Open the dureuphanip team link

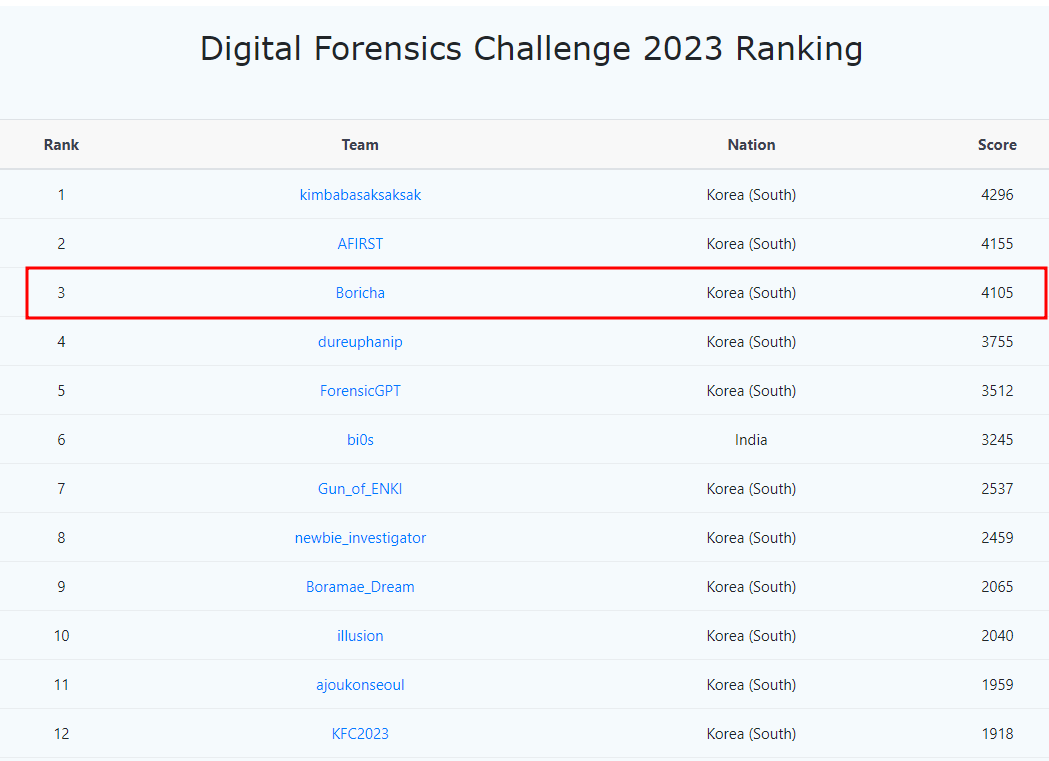click(360, 342)
